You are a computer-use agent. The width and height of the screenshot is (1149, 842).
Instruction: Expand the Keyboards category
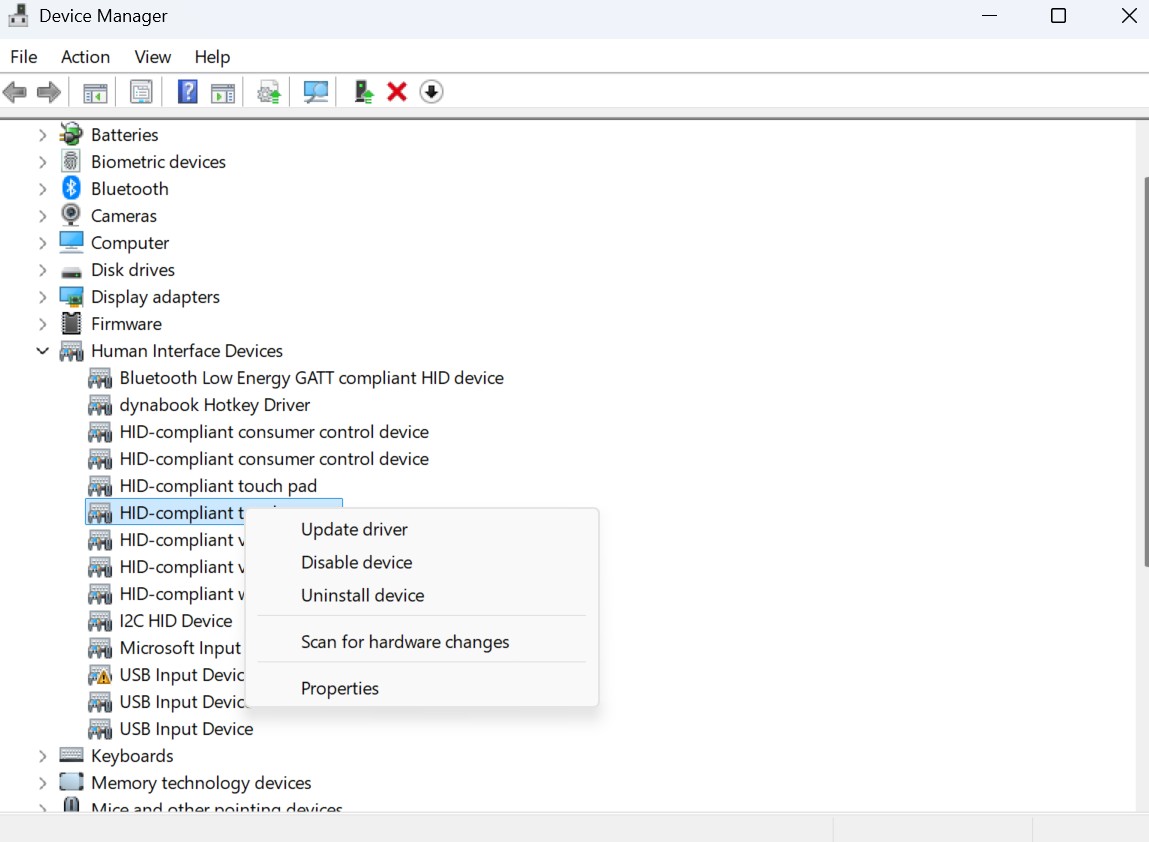[43, 756]
